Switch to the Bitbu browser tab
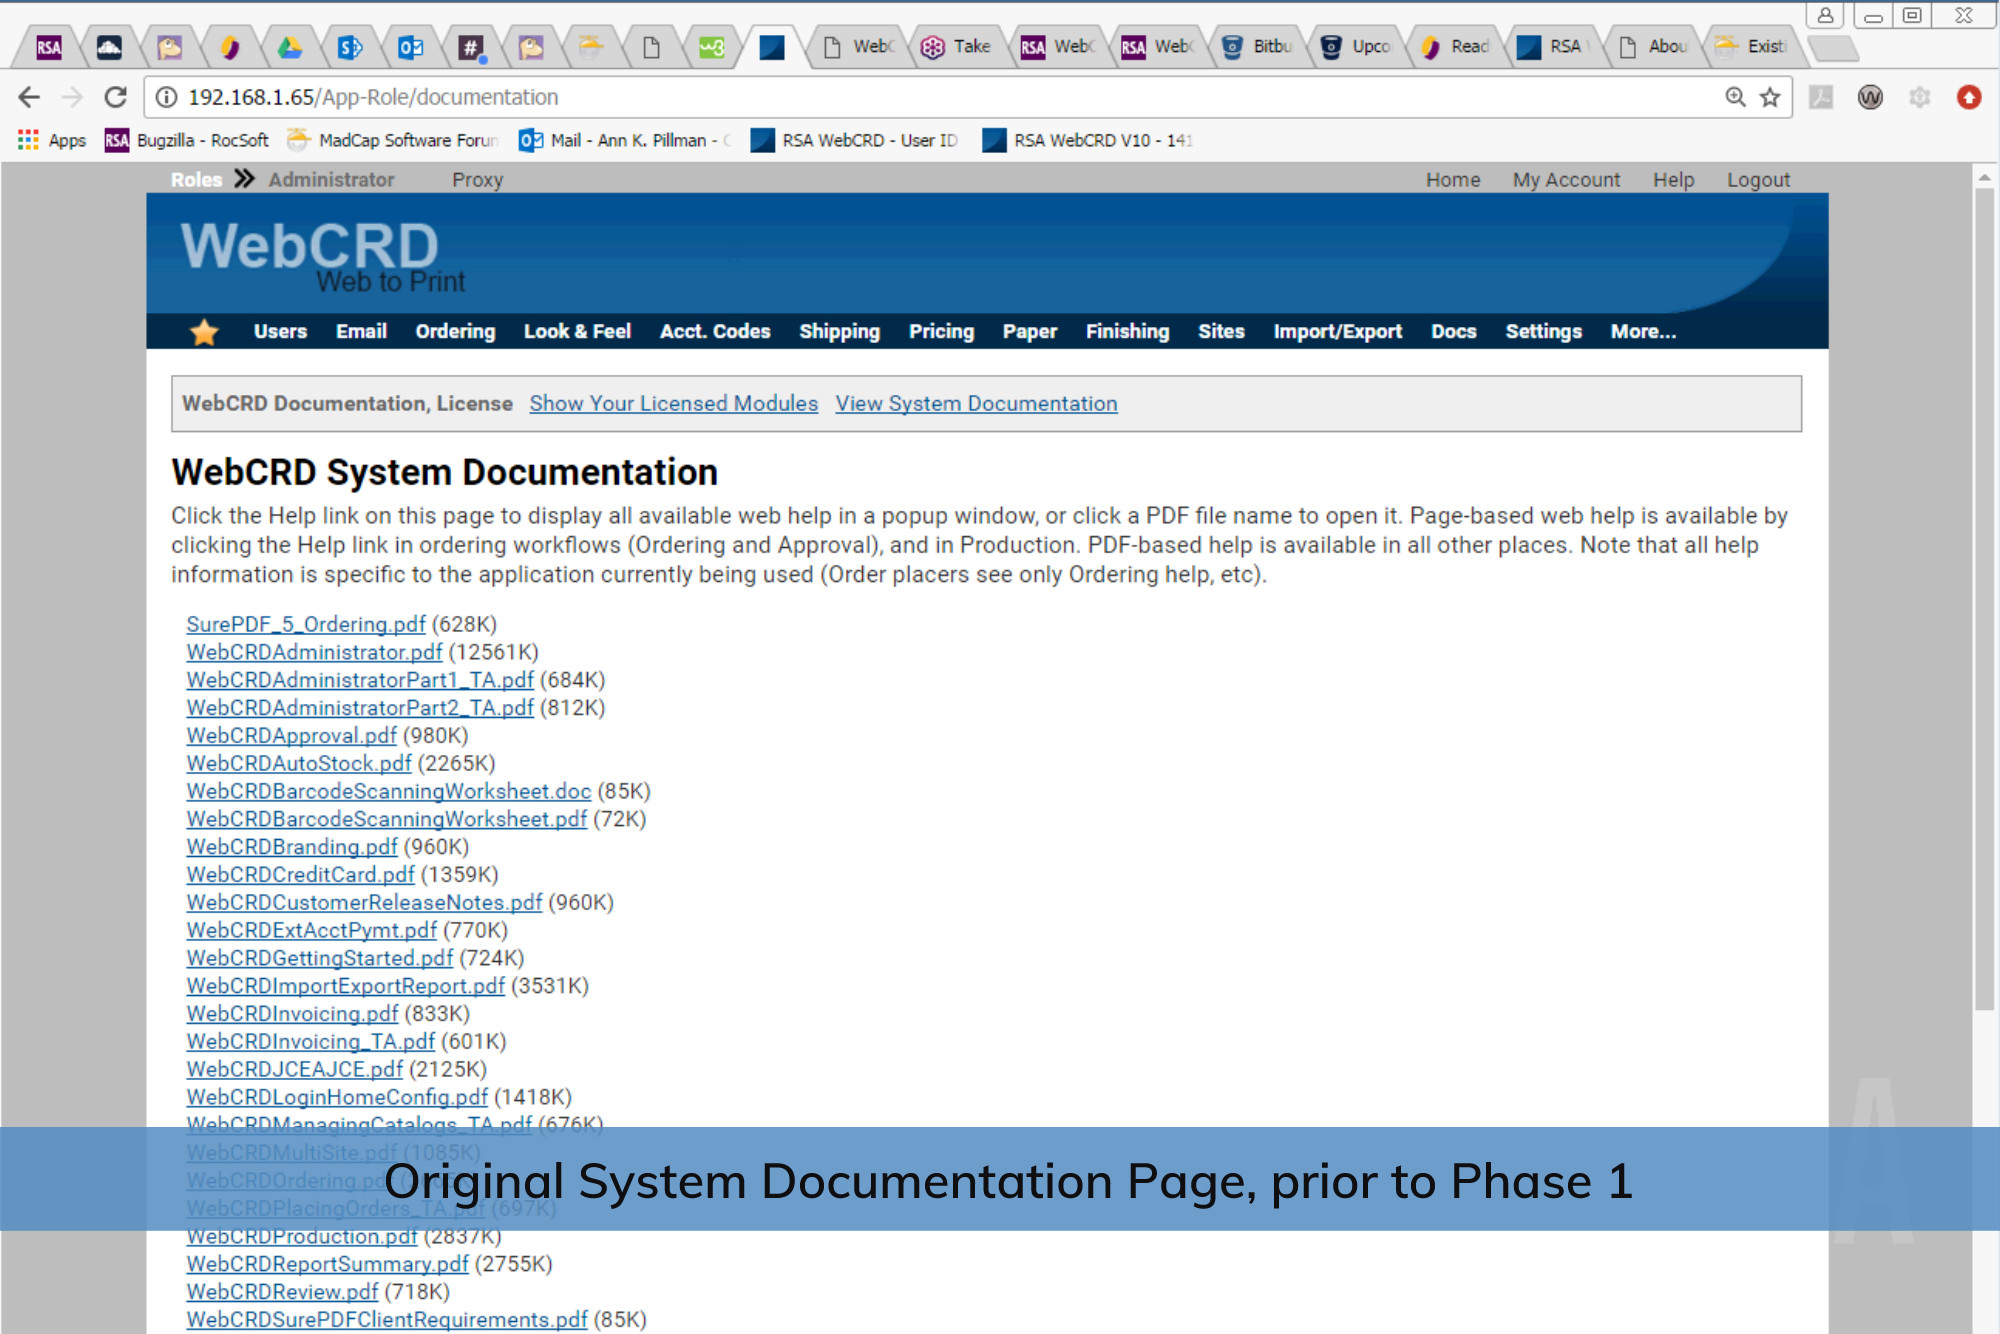2000x1334 pixels. (x=1258, y=47)
